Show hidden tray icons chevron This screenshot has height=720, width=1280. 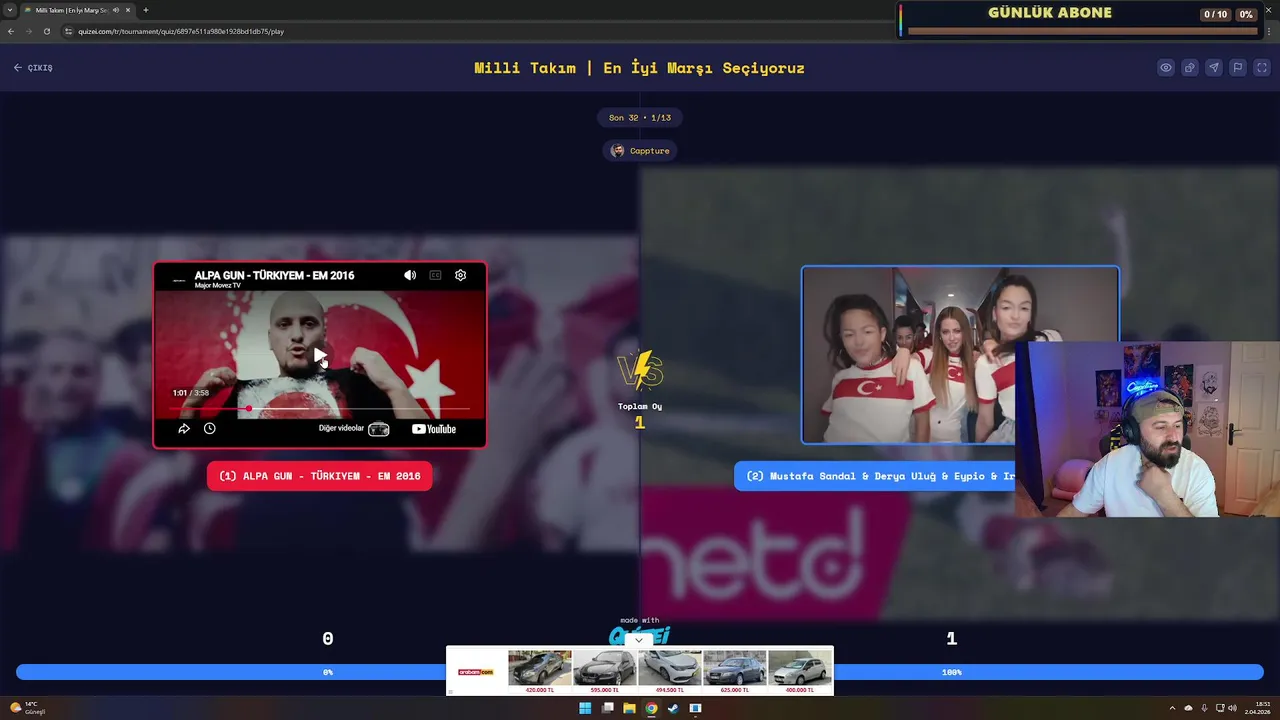pyautogui.click(x=1173, y=708)
